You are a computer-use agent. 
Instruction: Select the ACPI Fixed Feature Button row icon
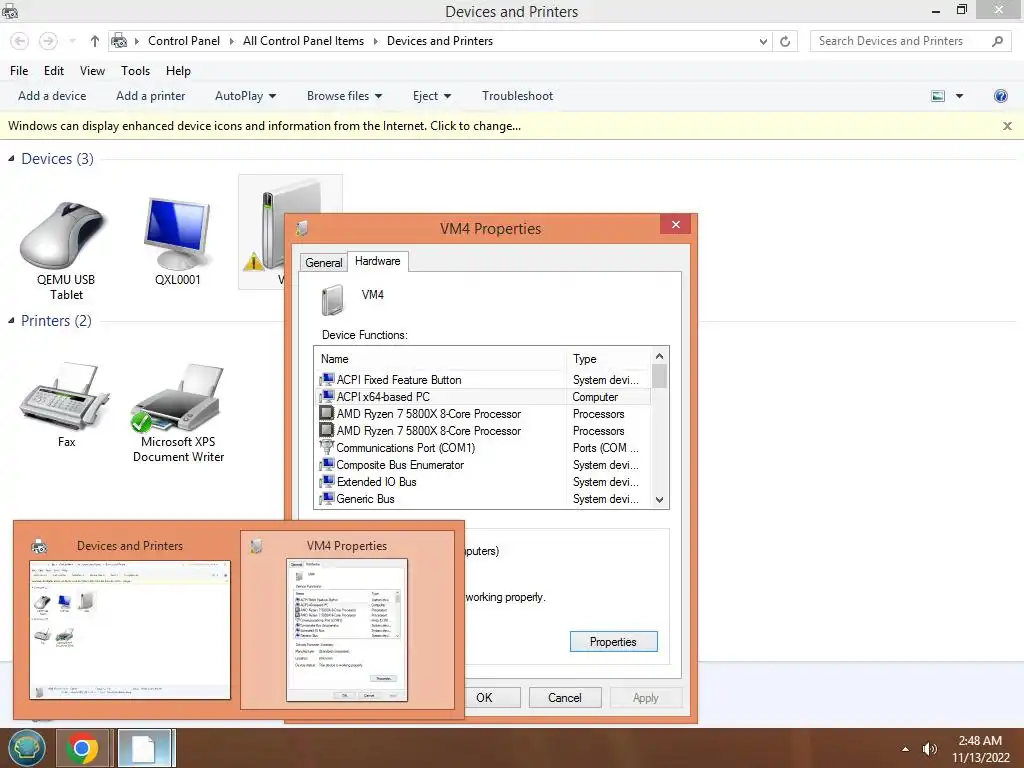click(x=327, y=379)
